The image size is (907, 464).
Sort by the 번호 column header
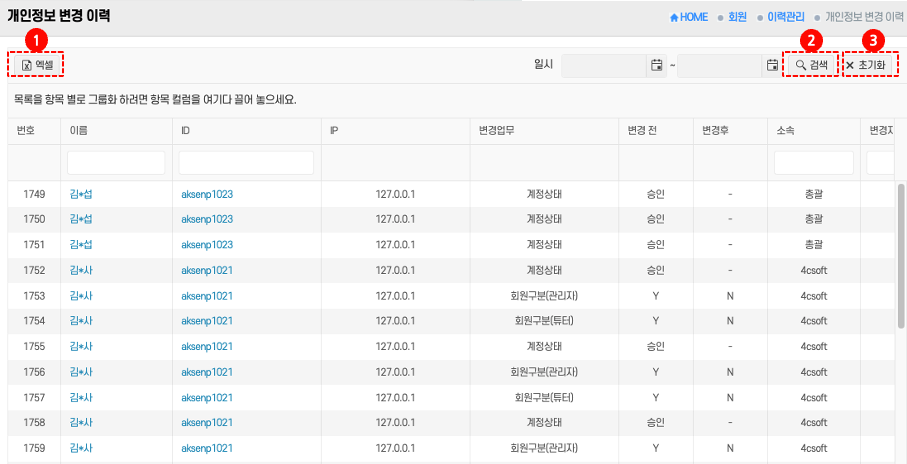click(26, 131)
